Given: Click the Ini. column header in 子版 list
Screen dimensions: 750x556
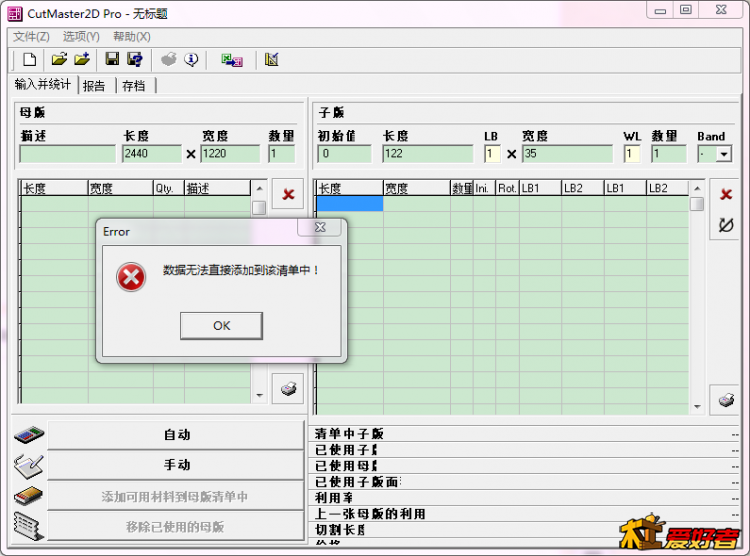Looking at the screenshot, I should (485, 188).
